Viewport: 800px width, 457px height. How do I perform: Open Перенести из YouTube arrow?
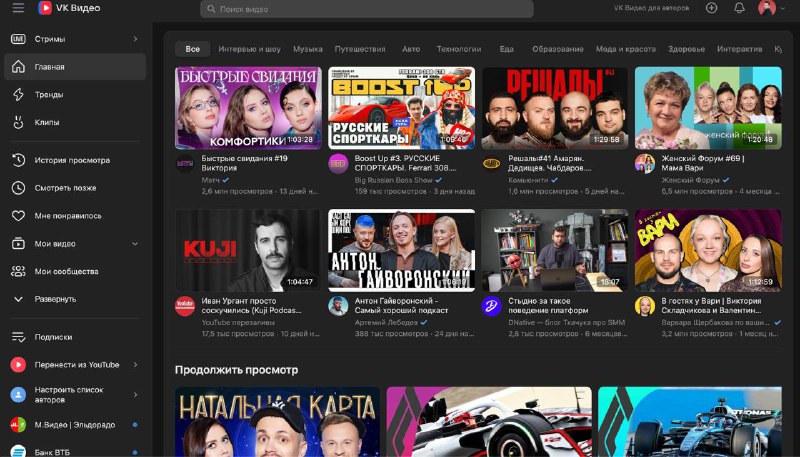(x=135, y=365)
